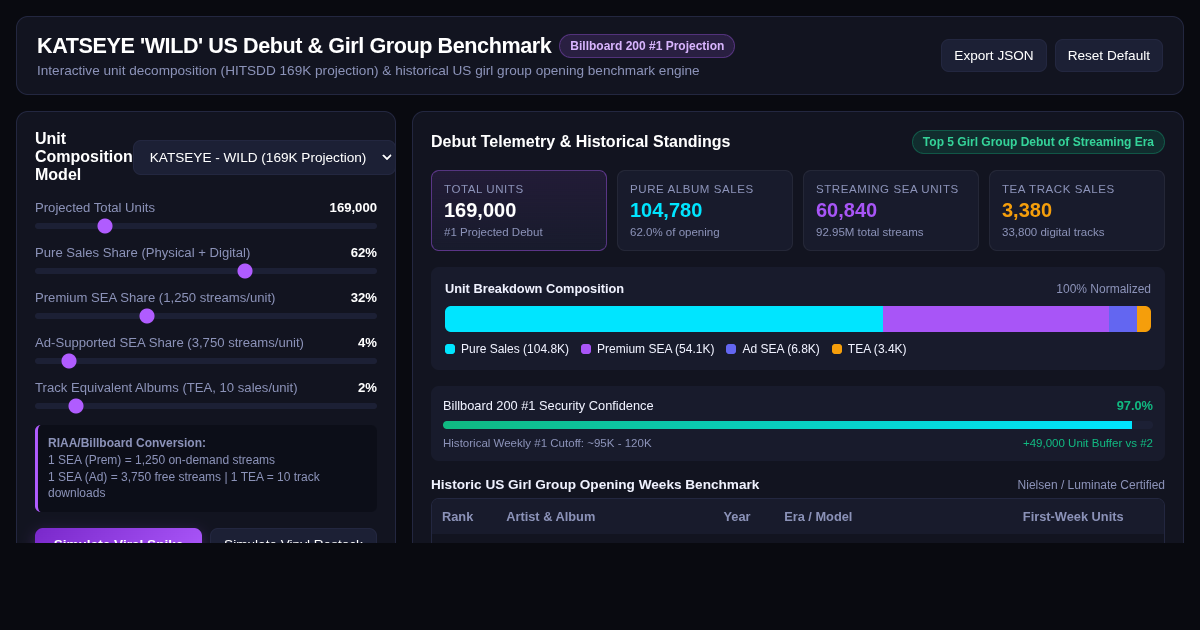The width and height of the screenshot is (1200, 630).
Task: Open the KATSEYE - WILD projection dropdown
Action: click(x=264, y=157)
